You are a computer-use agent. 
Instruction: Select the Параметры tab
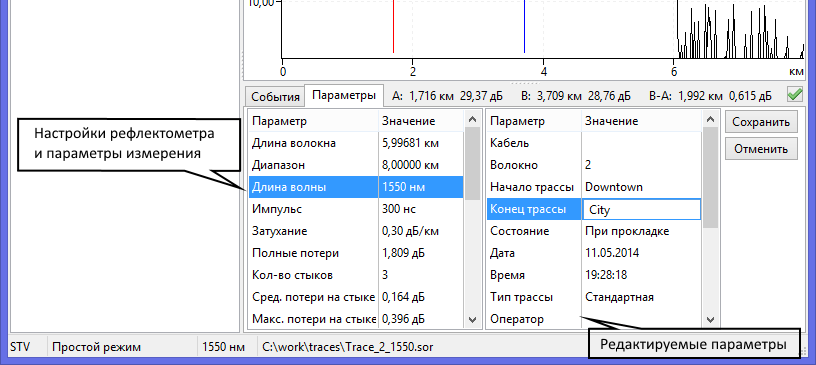[344, 96]
